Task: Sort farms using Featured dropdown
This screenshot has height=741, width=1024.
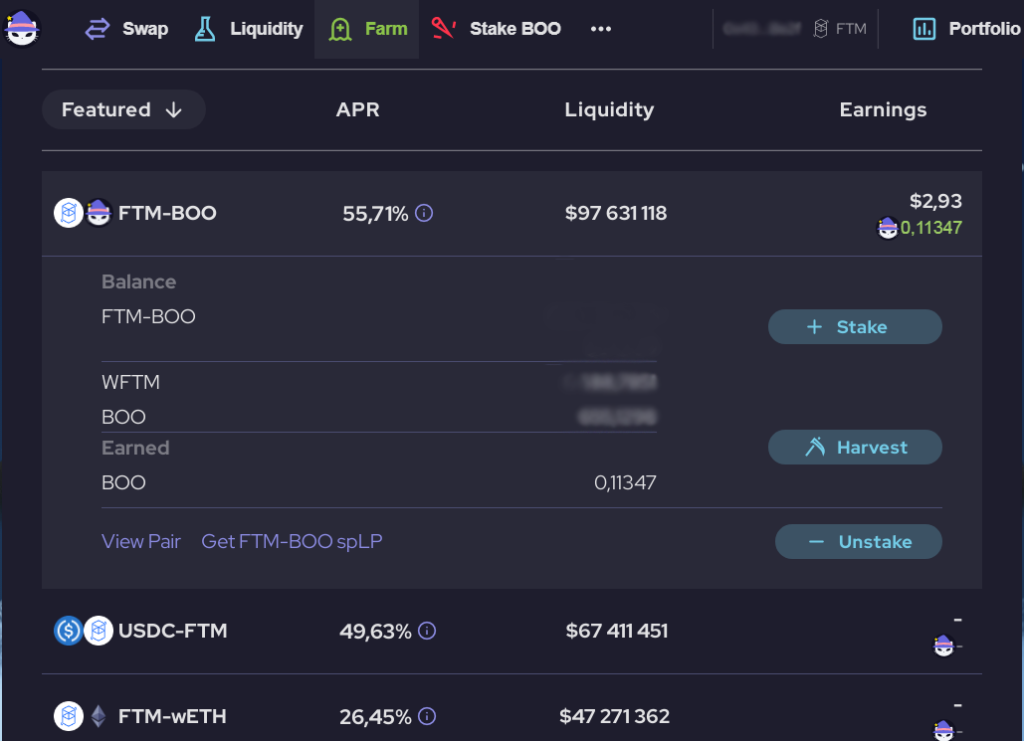Action: click(x=123, y=110)
